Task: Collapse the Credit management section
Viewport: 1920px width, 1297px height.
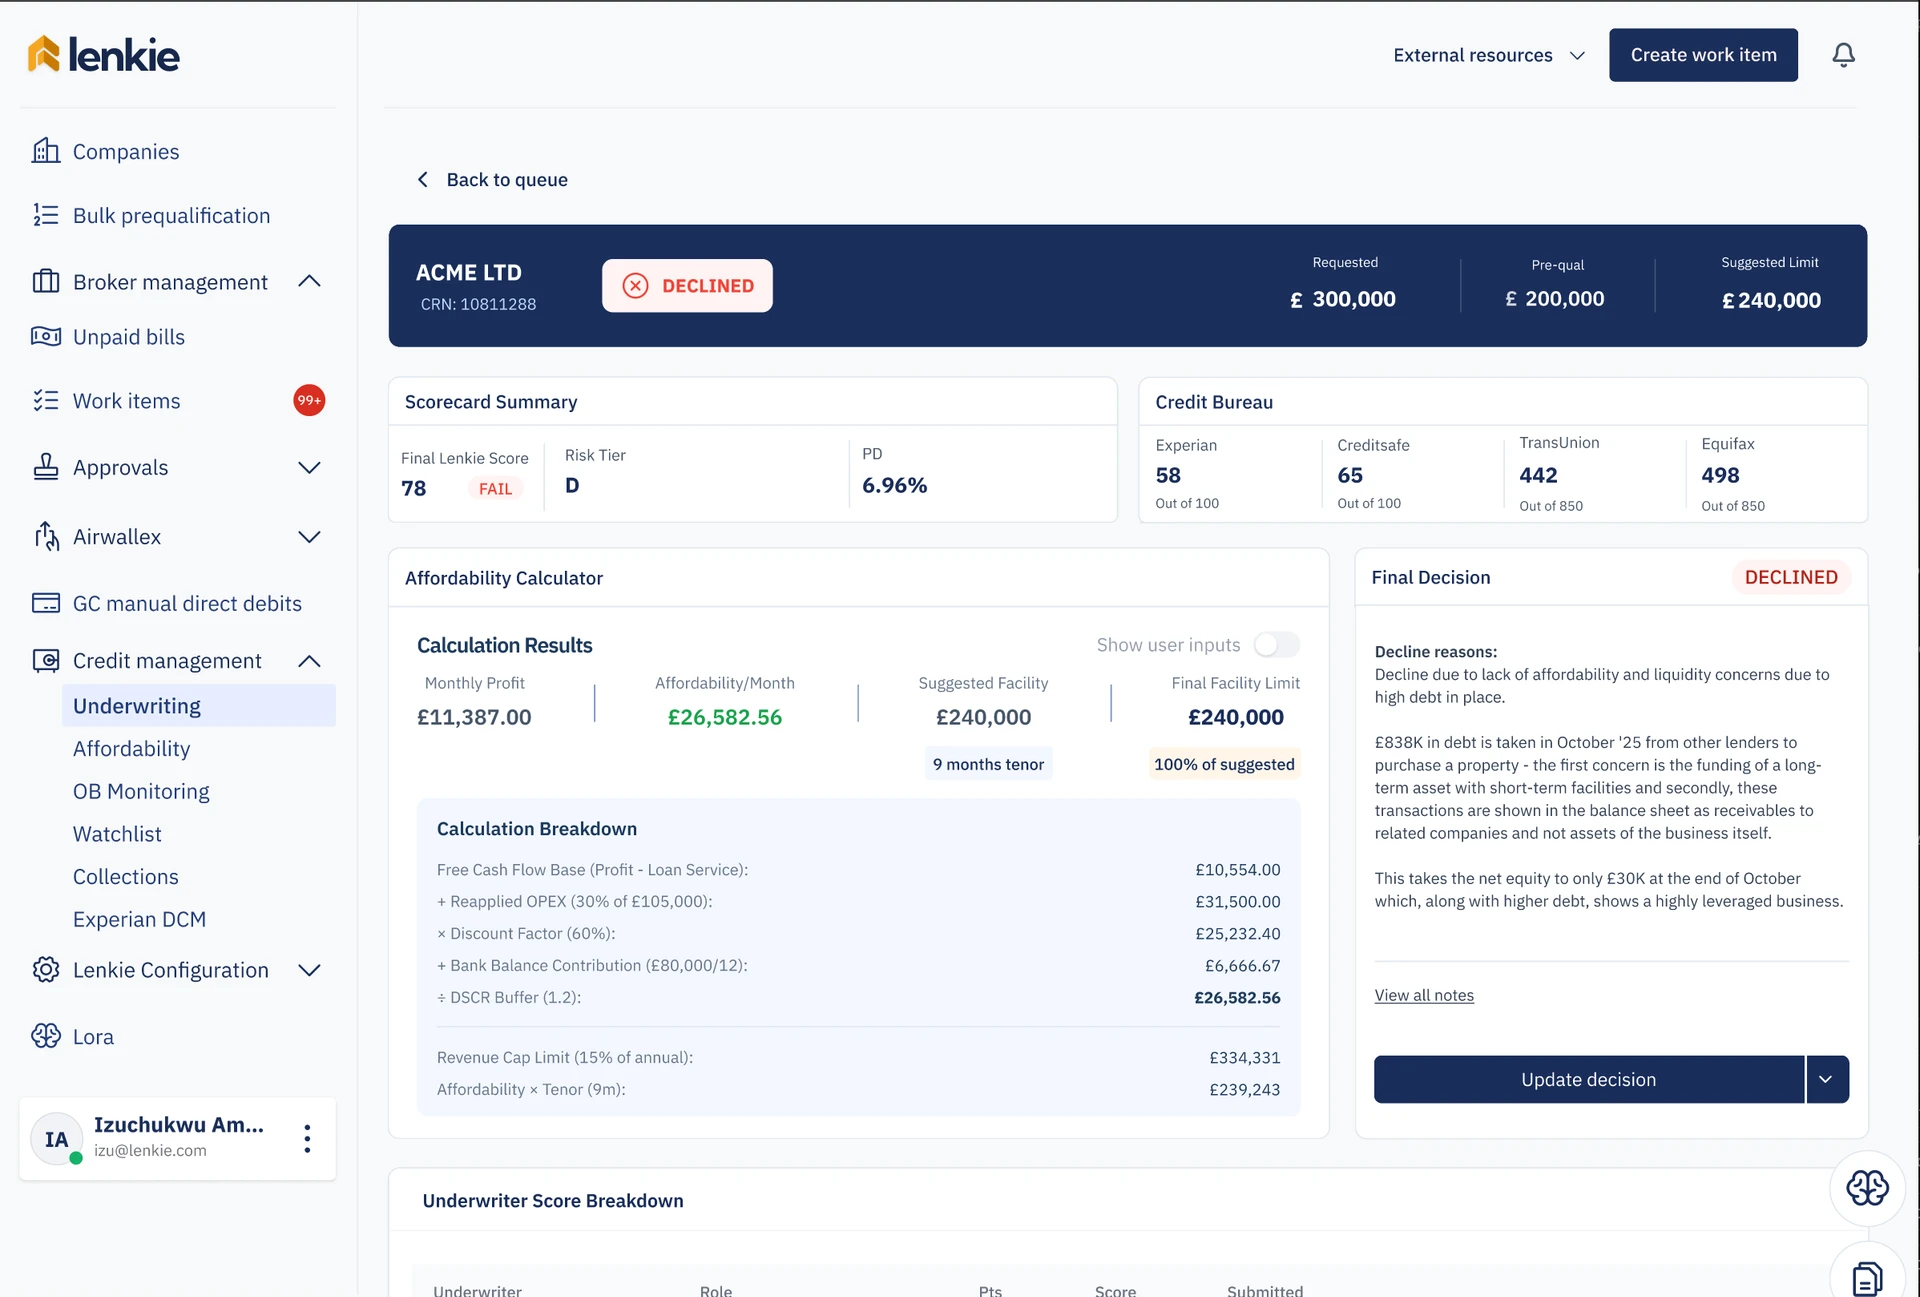Action: click(x=310, y=661)
